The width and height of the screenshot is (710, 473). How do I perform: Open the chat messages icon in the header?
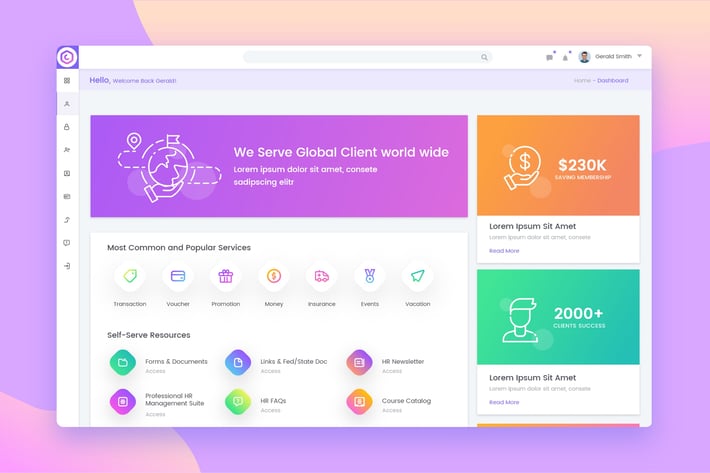[x=549, y=57]
